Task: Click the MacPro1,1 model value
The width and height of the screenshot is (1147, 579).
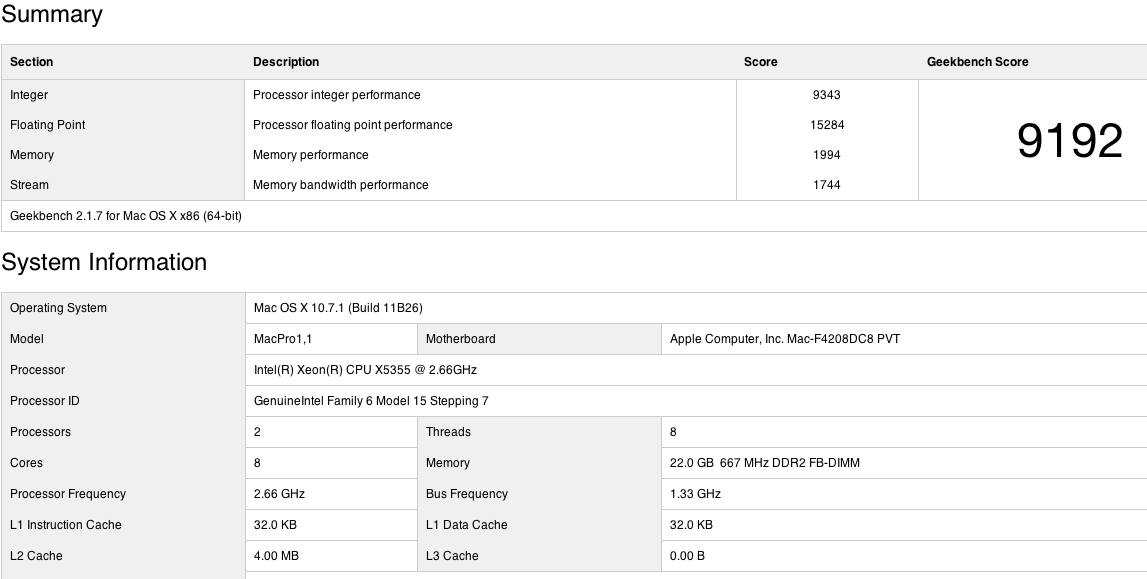Action: pos(283,339)
